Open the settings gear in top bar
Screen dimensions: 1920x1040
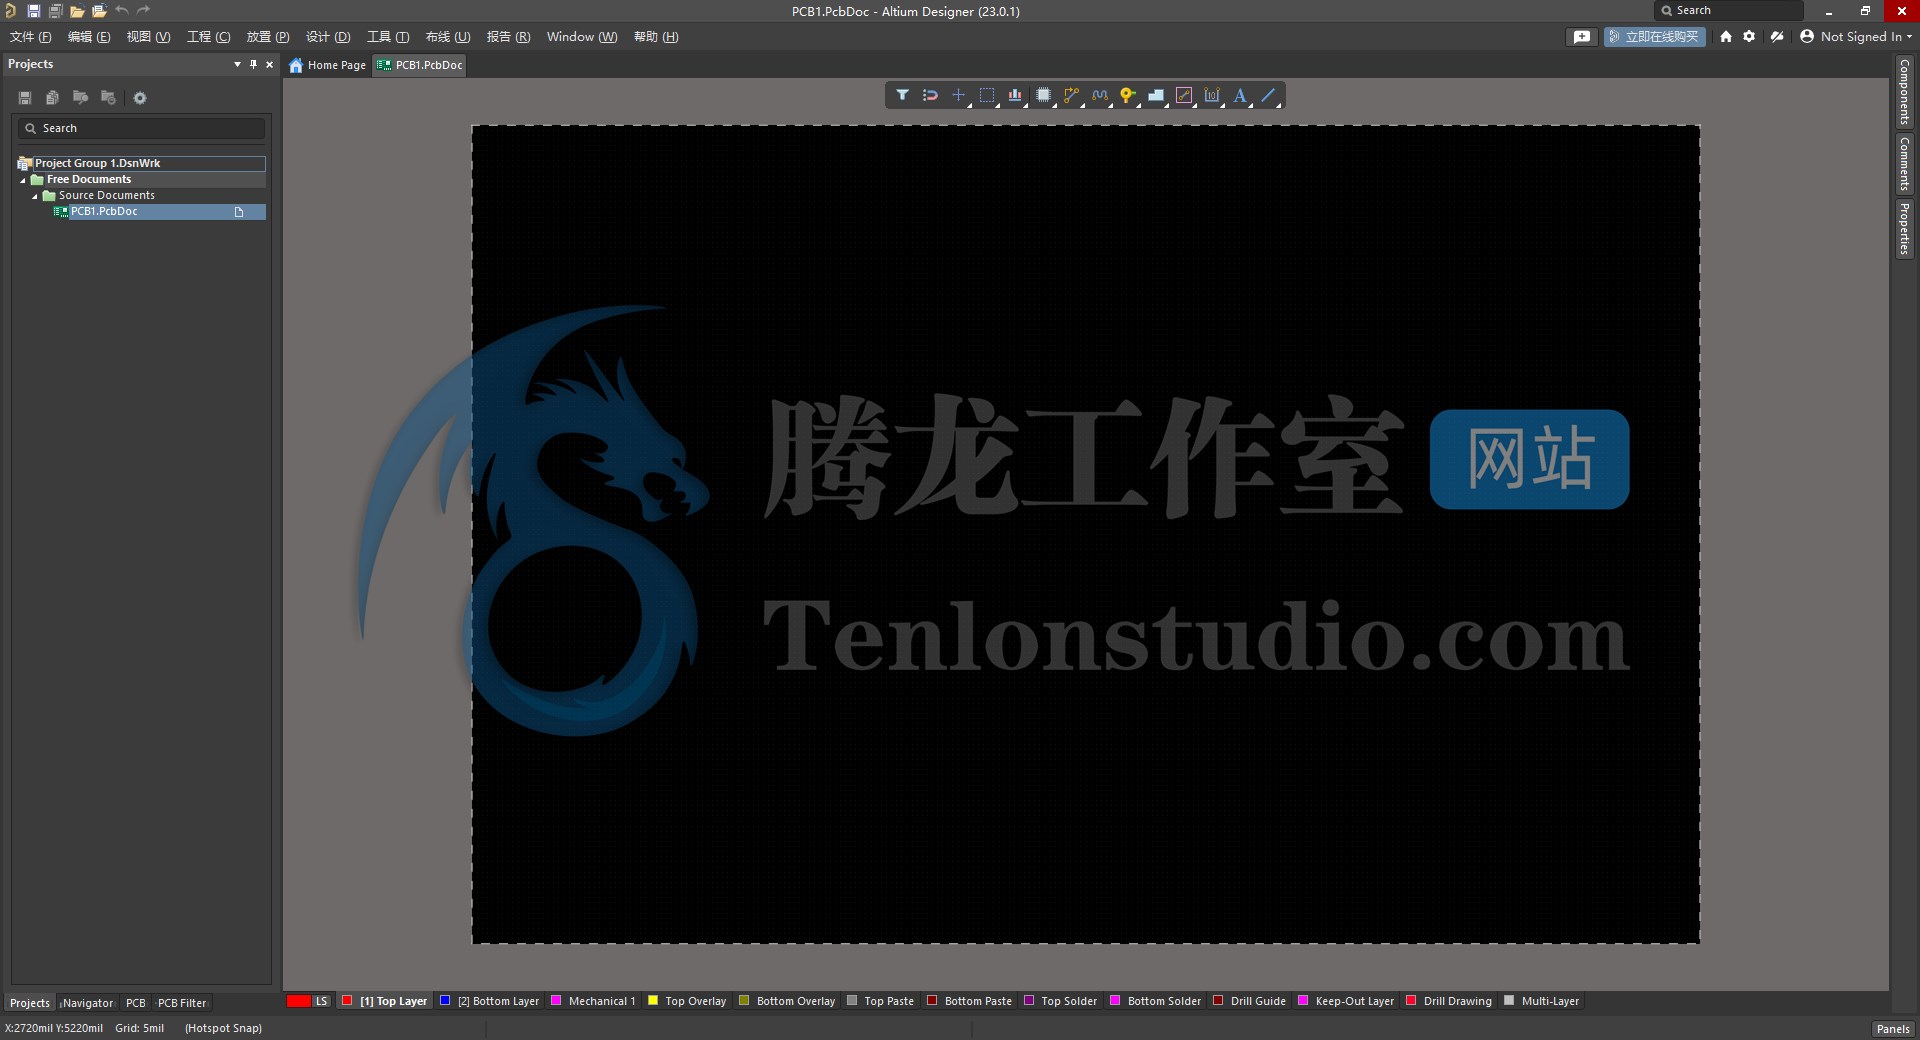tap(1749, 36)
